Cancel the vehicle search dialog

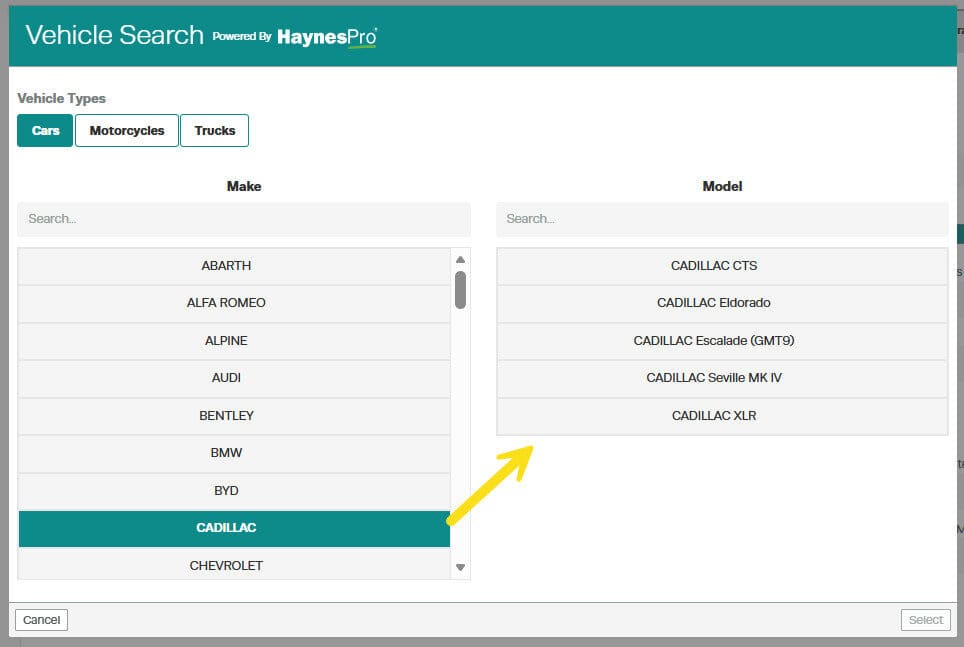coord(41,620)
